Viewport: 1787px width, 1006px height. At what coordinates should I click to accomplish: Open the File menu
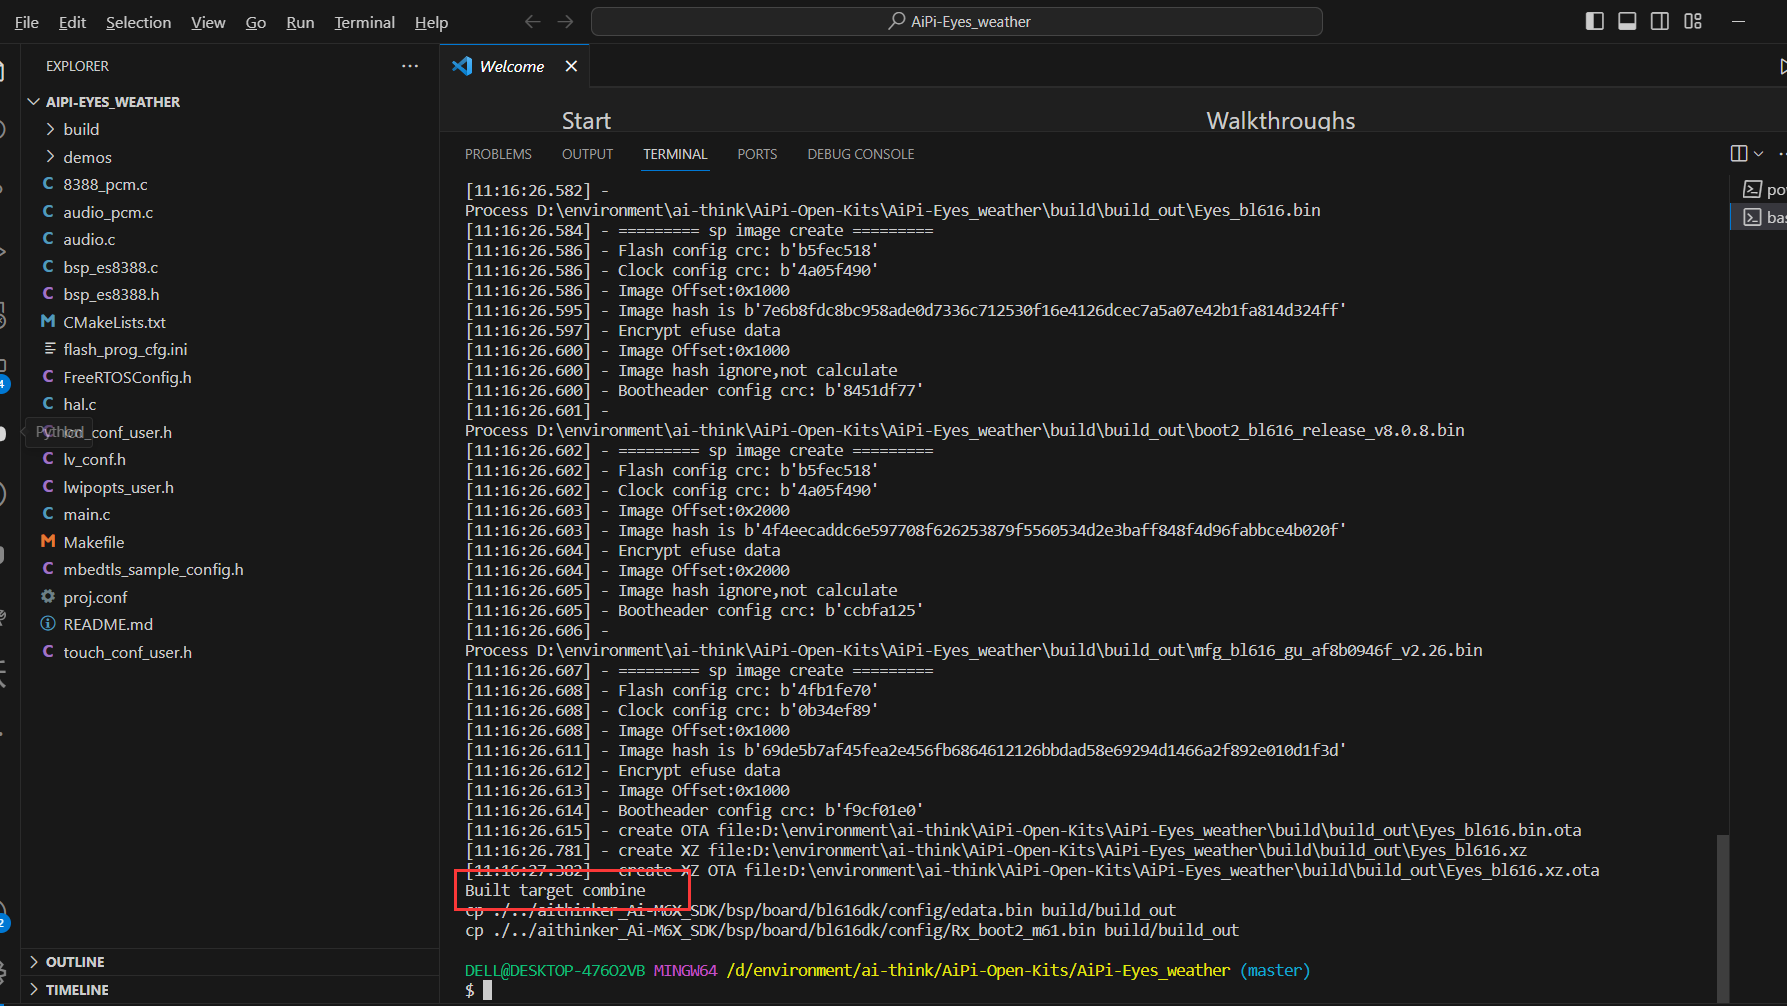point(27,22)
